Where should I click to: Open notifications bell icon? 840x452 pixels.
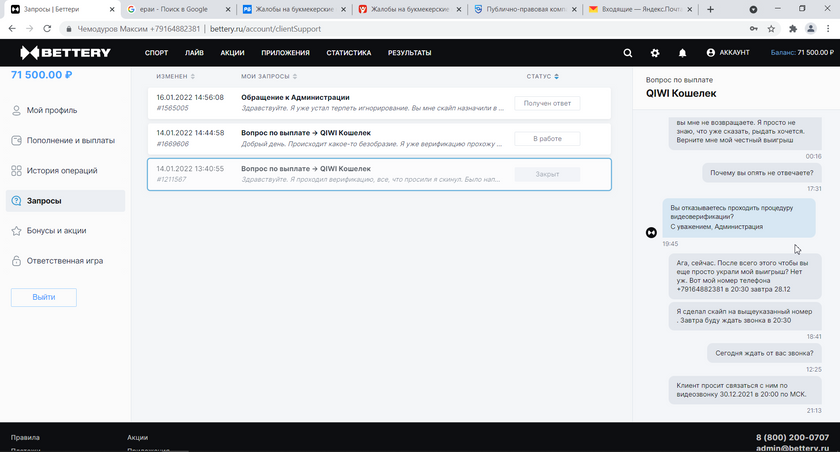[x=682, y=53]
